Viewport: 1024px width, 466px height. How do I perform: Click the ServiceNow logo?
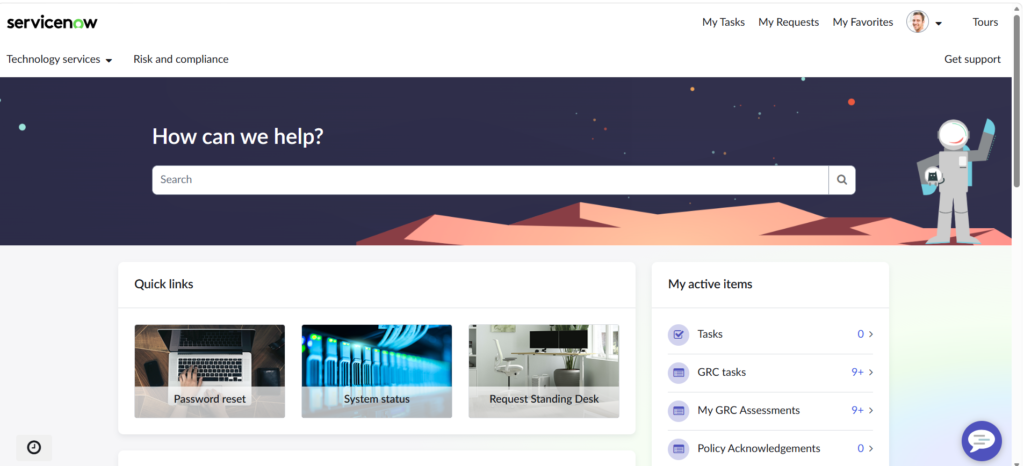point(52,22)
